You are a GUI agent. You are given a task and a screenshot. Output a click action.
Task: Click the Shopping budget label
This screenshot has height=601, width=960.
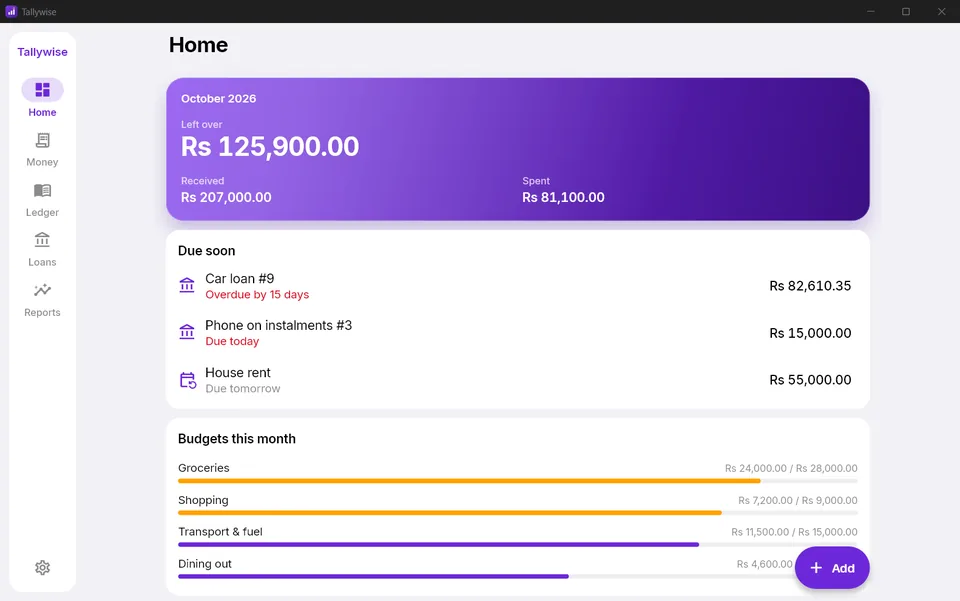tap(203, 500)
